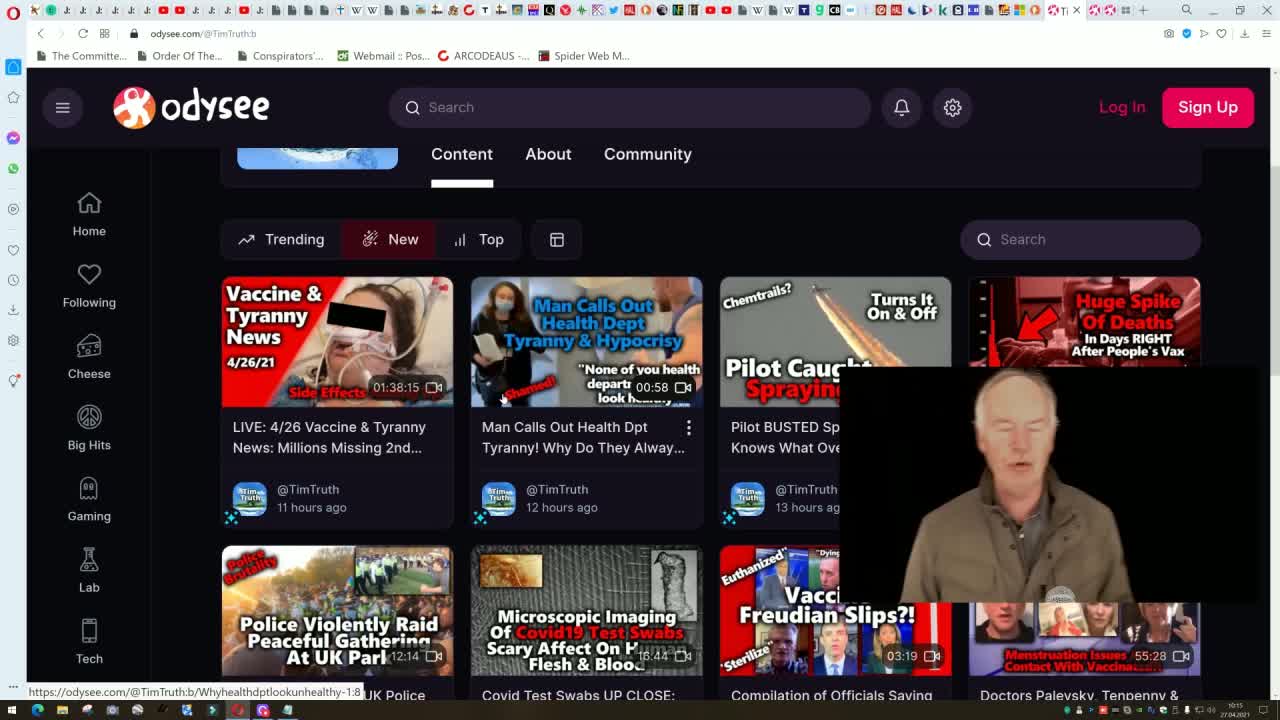Viewport: 1280px width, 720px height.
Task: Open the Gaming category
Action: (x=89, y=499)
